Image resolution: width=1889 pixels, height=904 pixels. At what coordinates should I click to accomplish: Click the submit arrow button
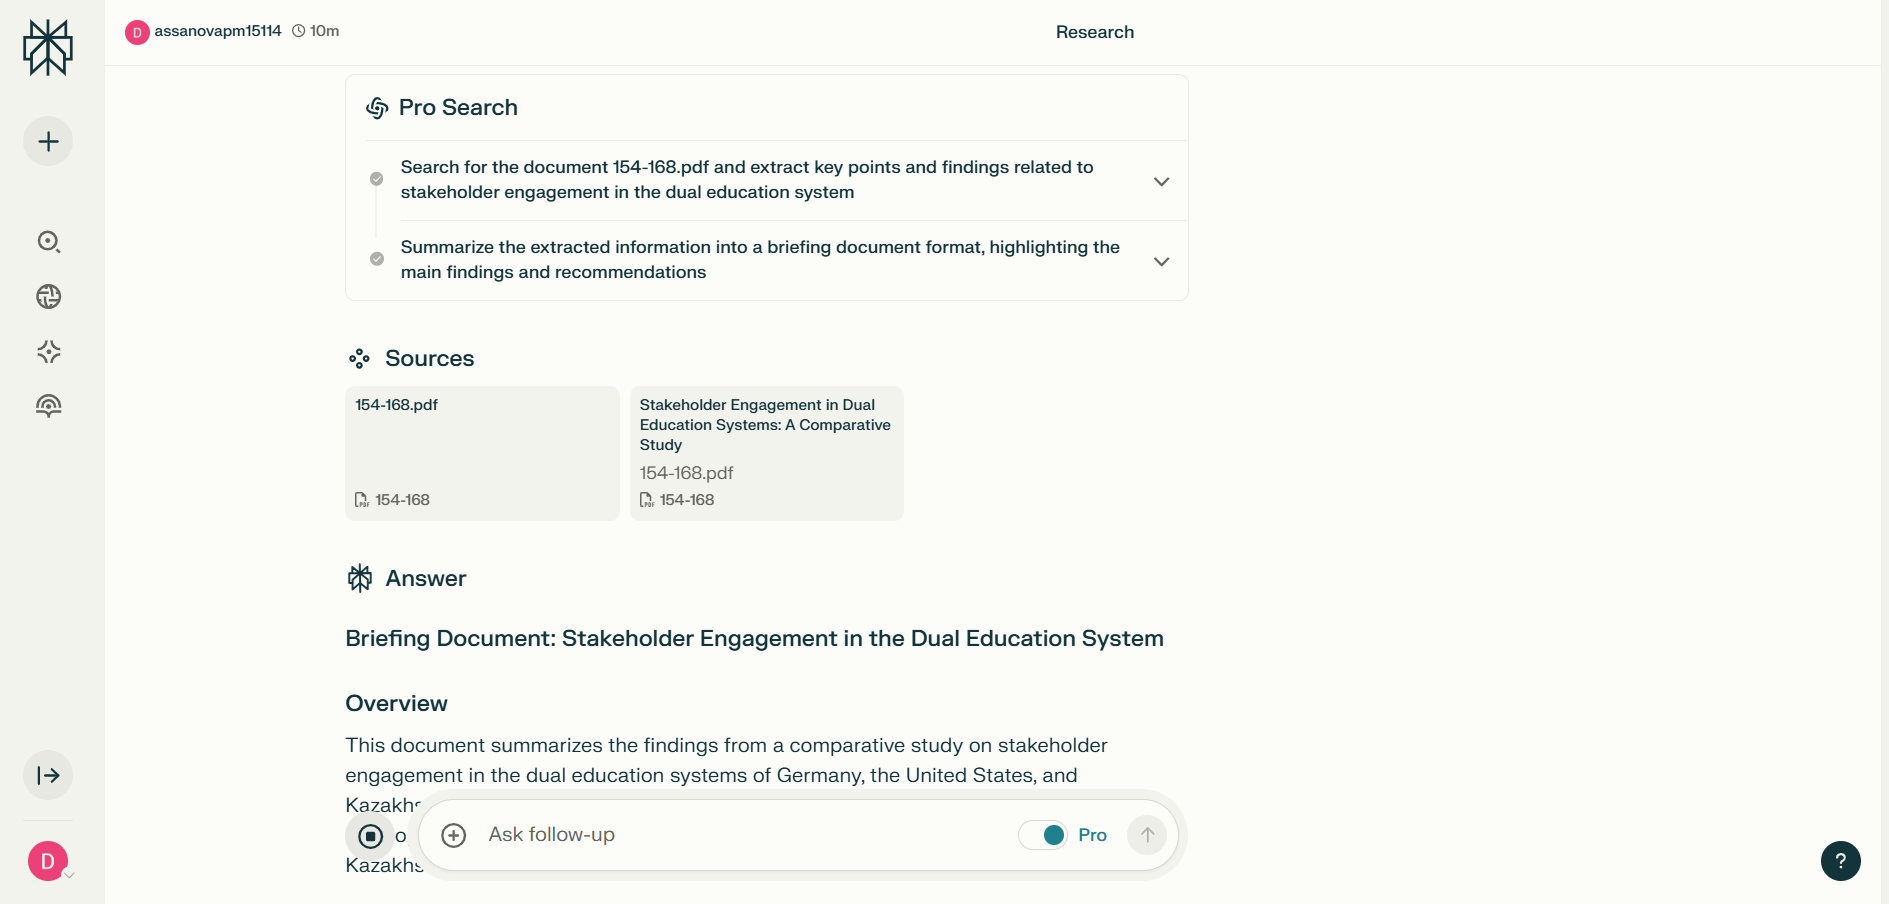click(1147, 835)
